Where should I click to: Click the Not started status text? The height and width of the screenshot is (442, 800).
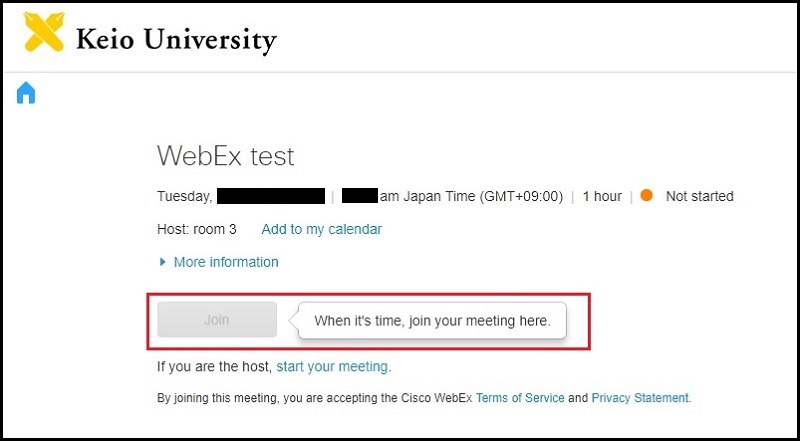point(699,196)
